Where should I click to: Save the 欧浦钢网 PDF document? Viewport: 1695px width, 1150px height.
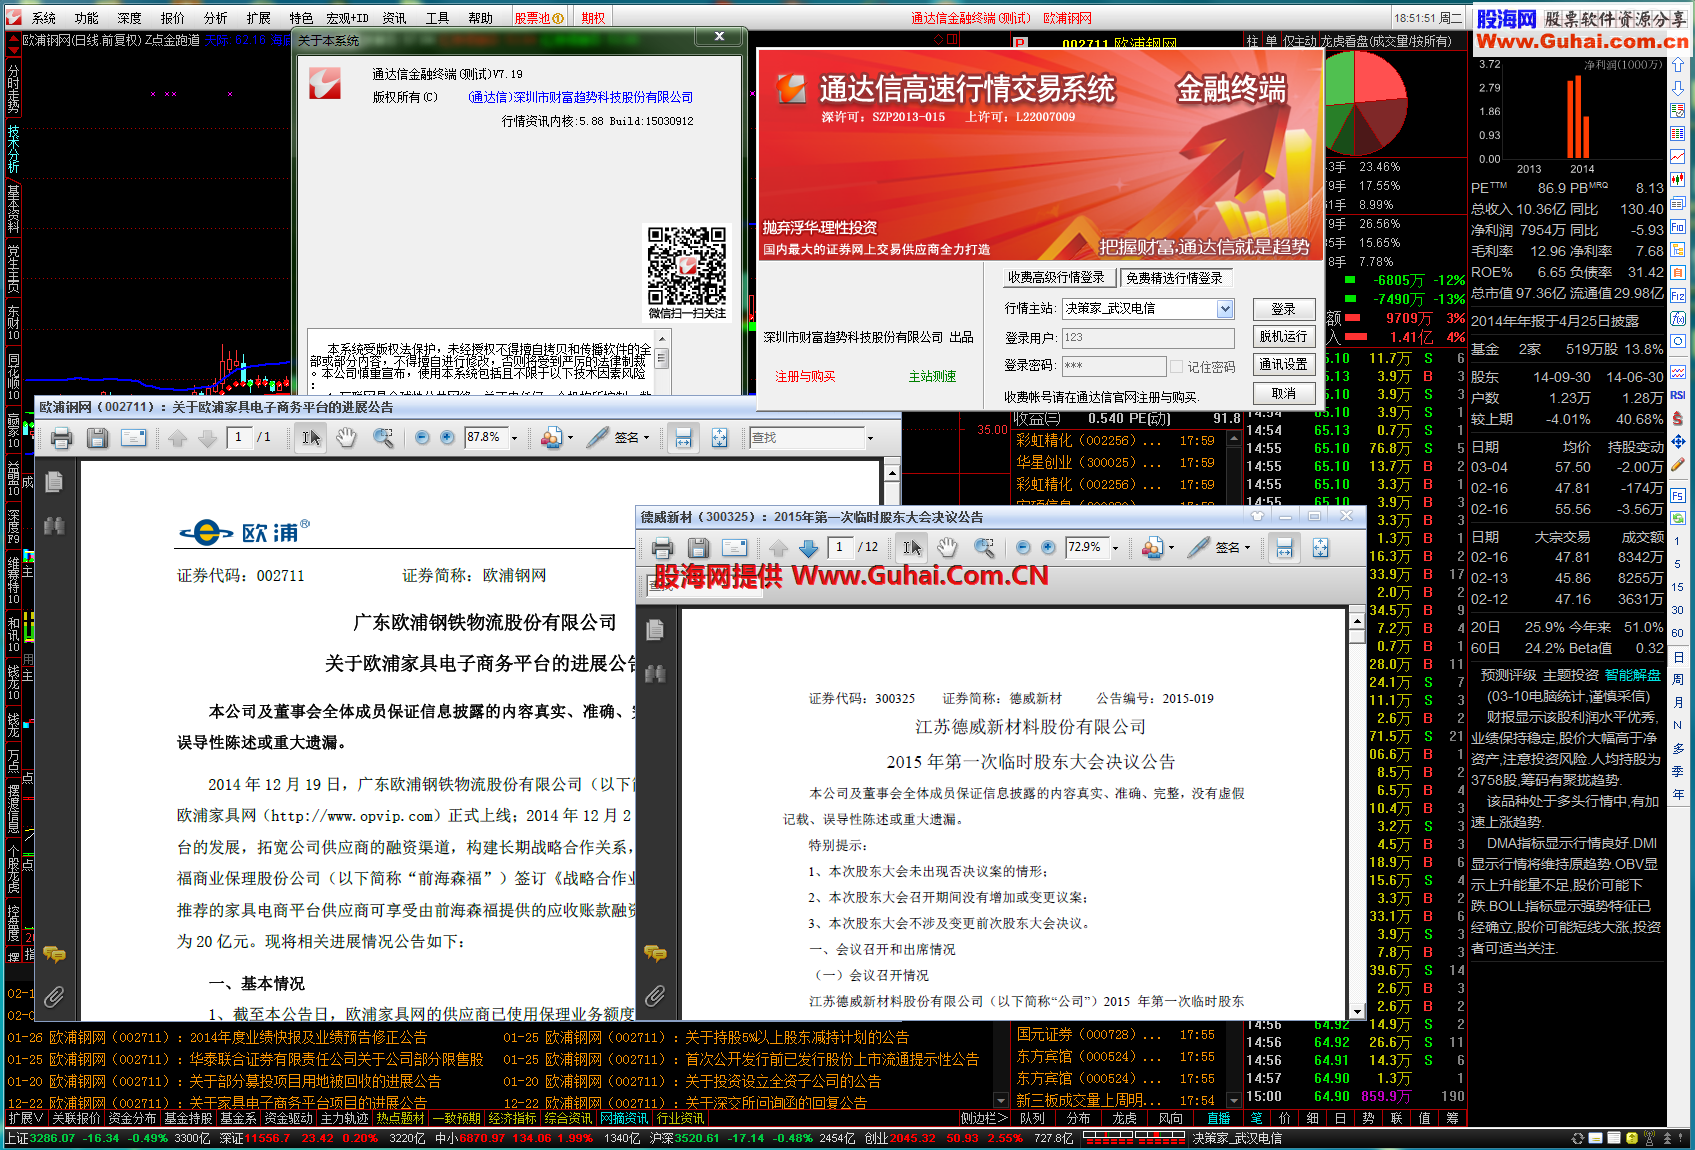(97, 438)
